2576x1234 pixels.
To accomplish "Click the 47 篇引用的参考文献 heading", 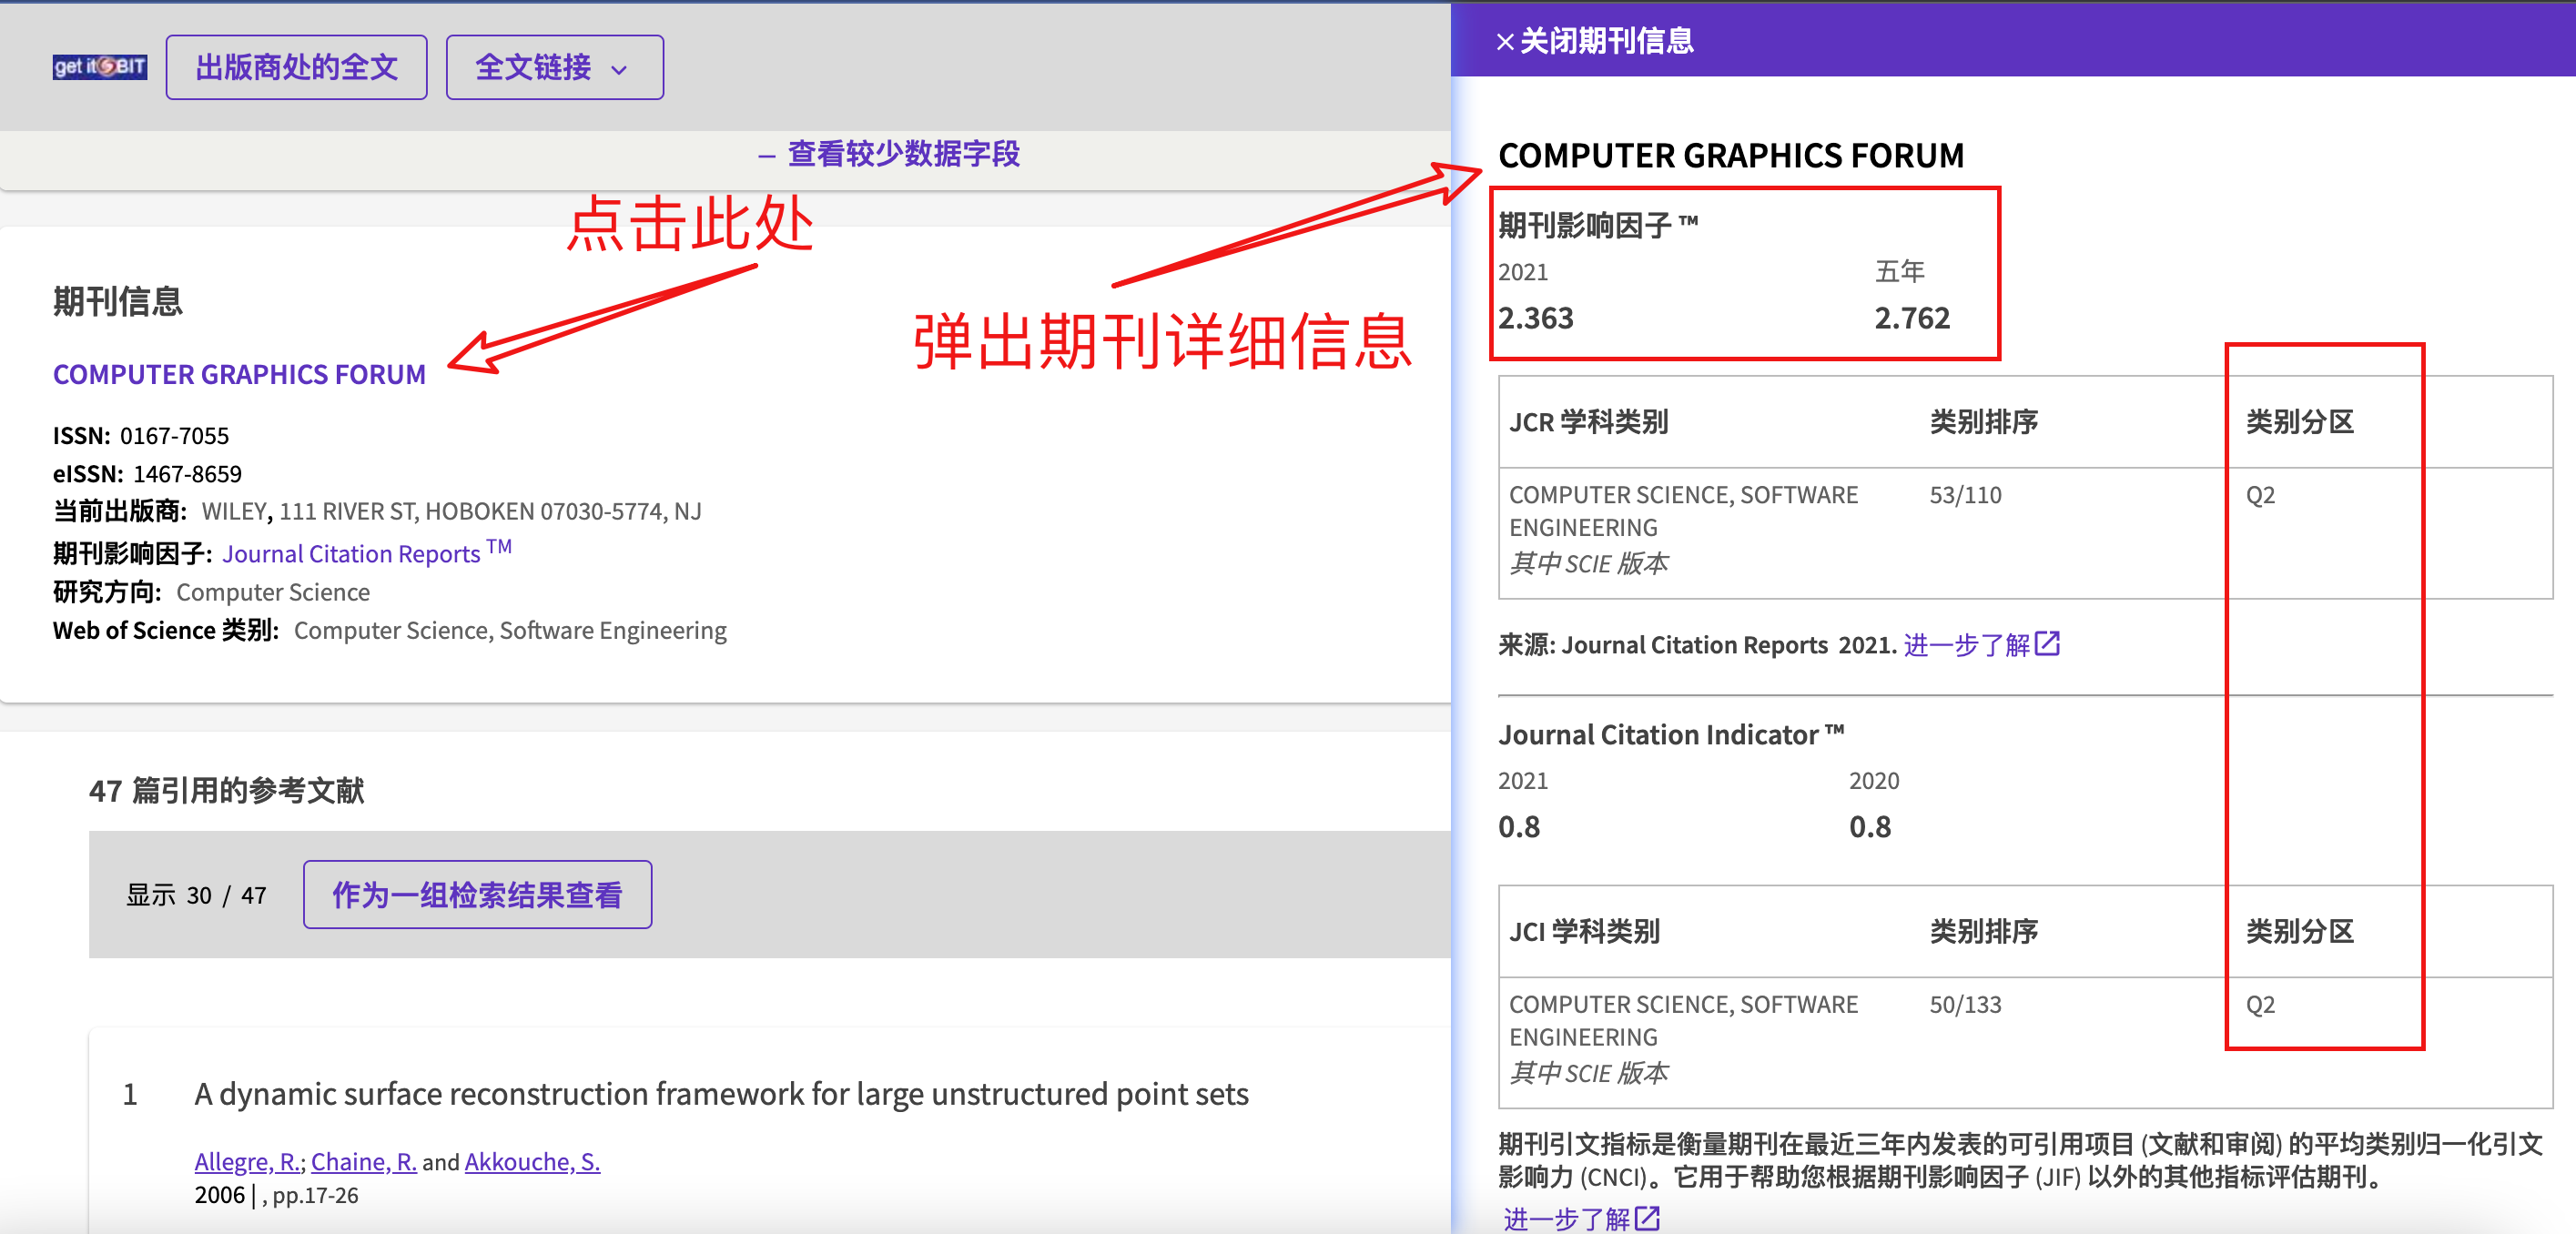I will point(226,790).
